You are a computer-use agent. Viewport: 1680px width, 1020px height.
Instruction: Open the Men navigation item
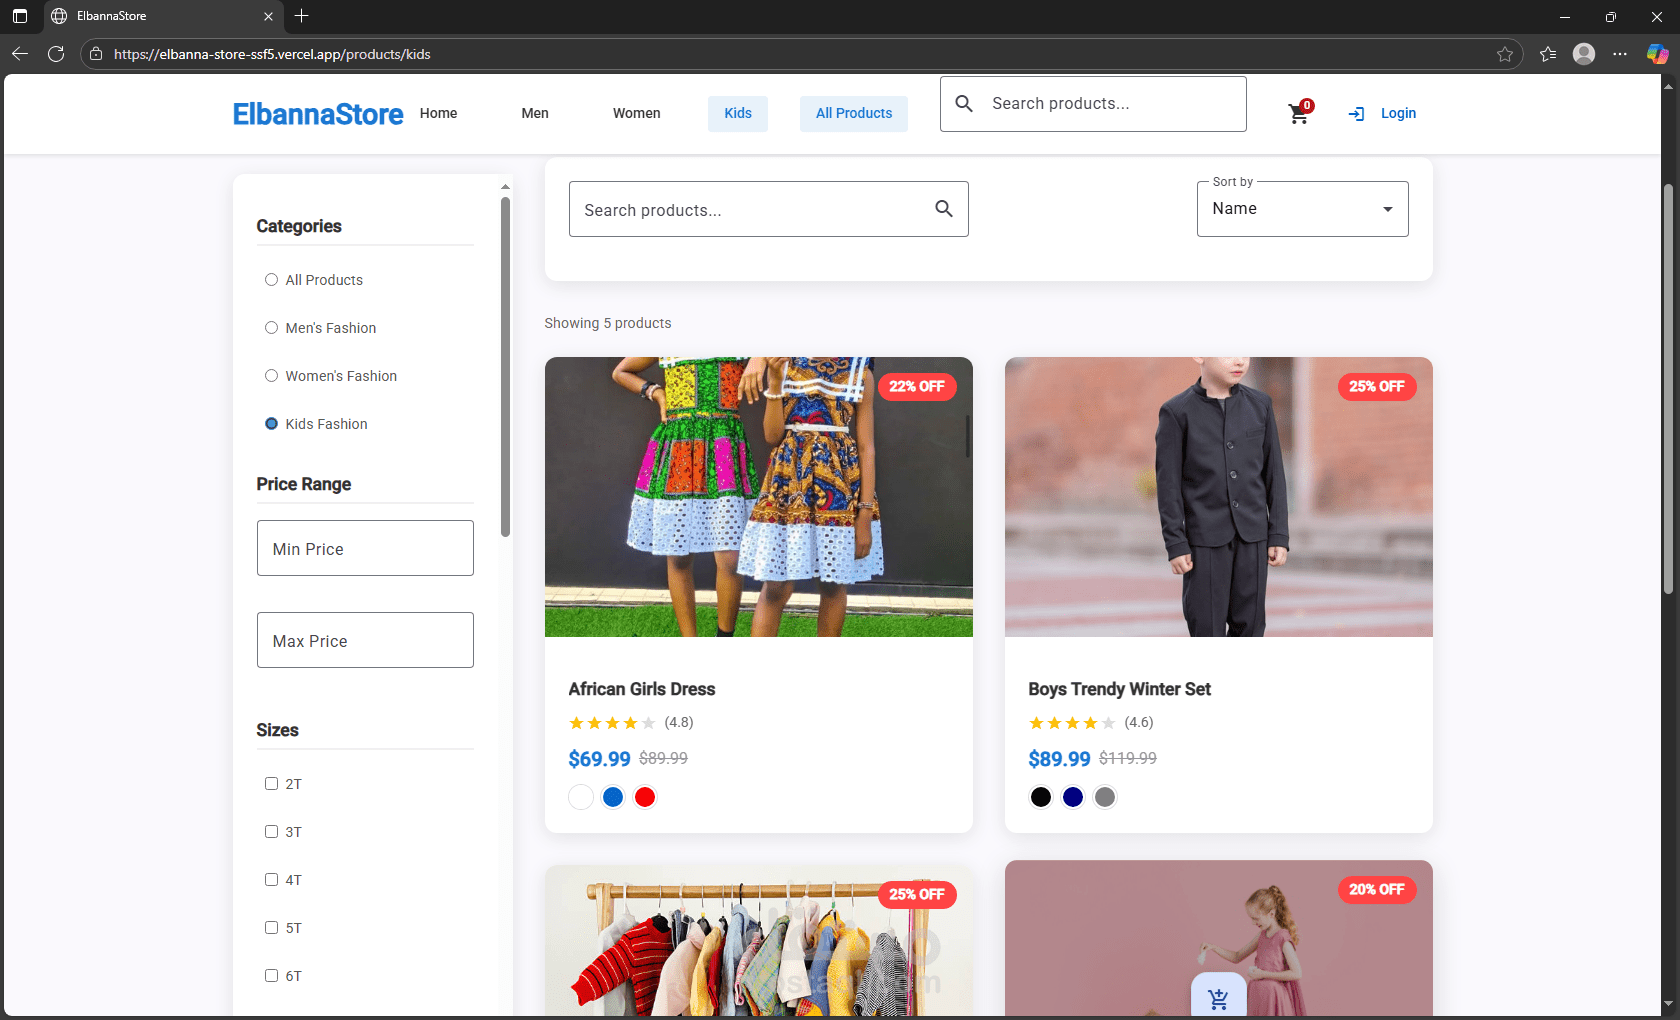(x=535, y=114)
